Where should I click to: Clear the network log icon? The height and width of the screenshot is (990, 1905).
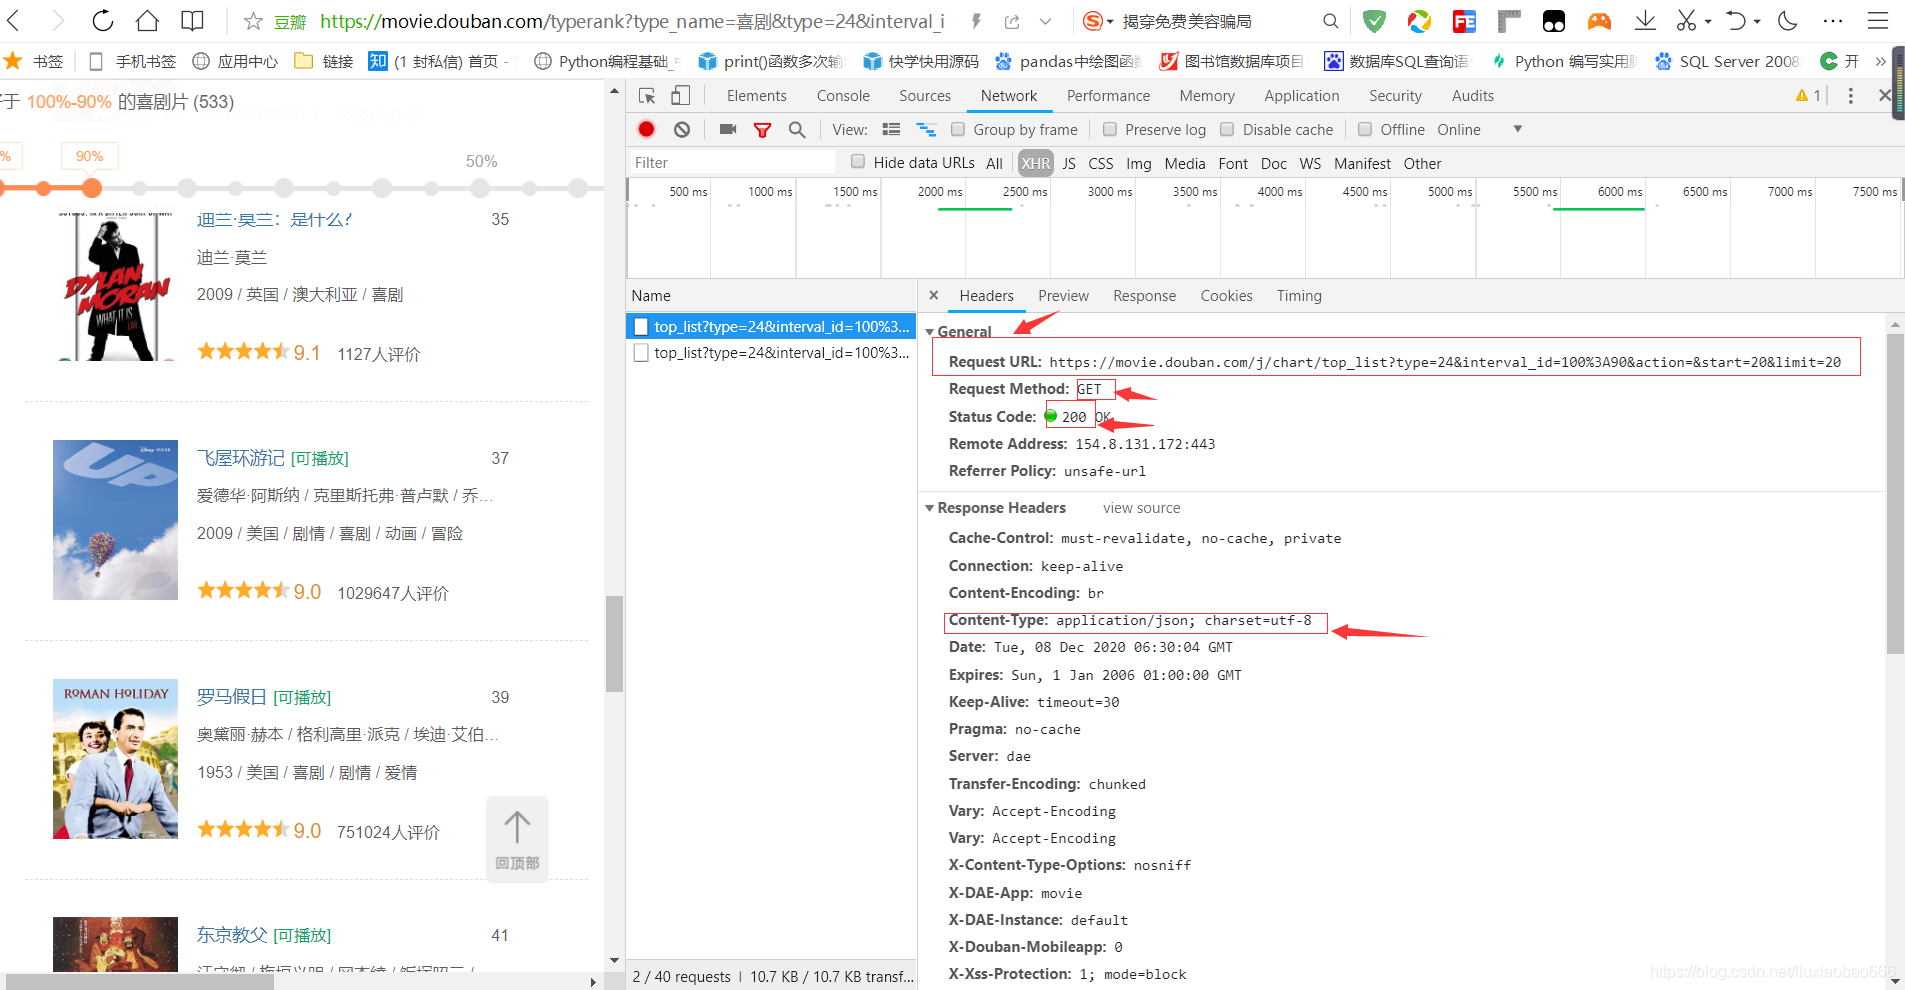pyautogui.click(x=682, y=129)
